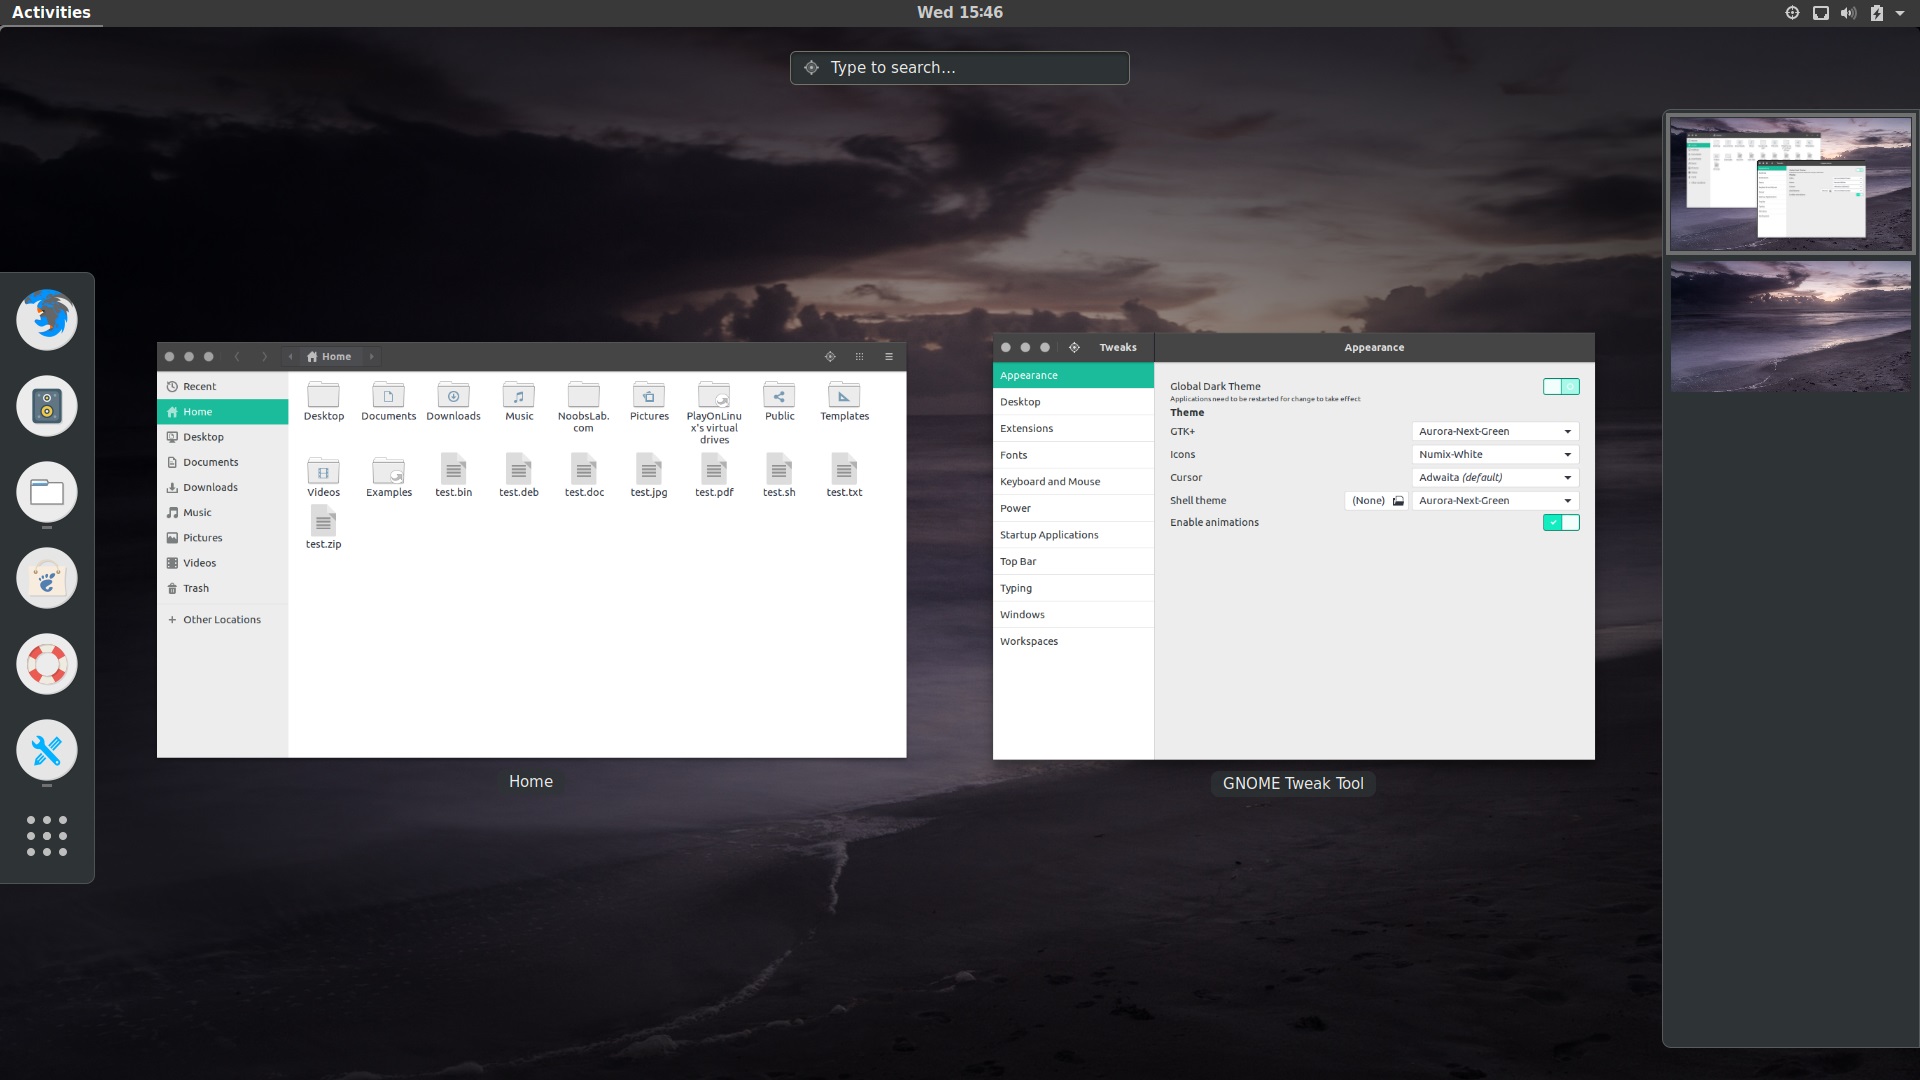Click the (None) shell theme file chooser

[x=1375, y=500]
